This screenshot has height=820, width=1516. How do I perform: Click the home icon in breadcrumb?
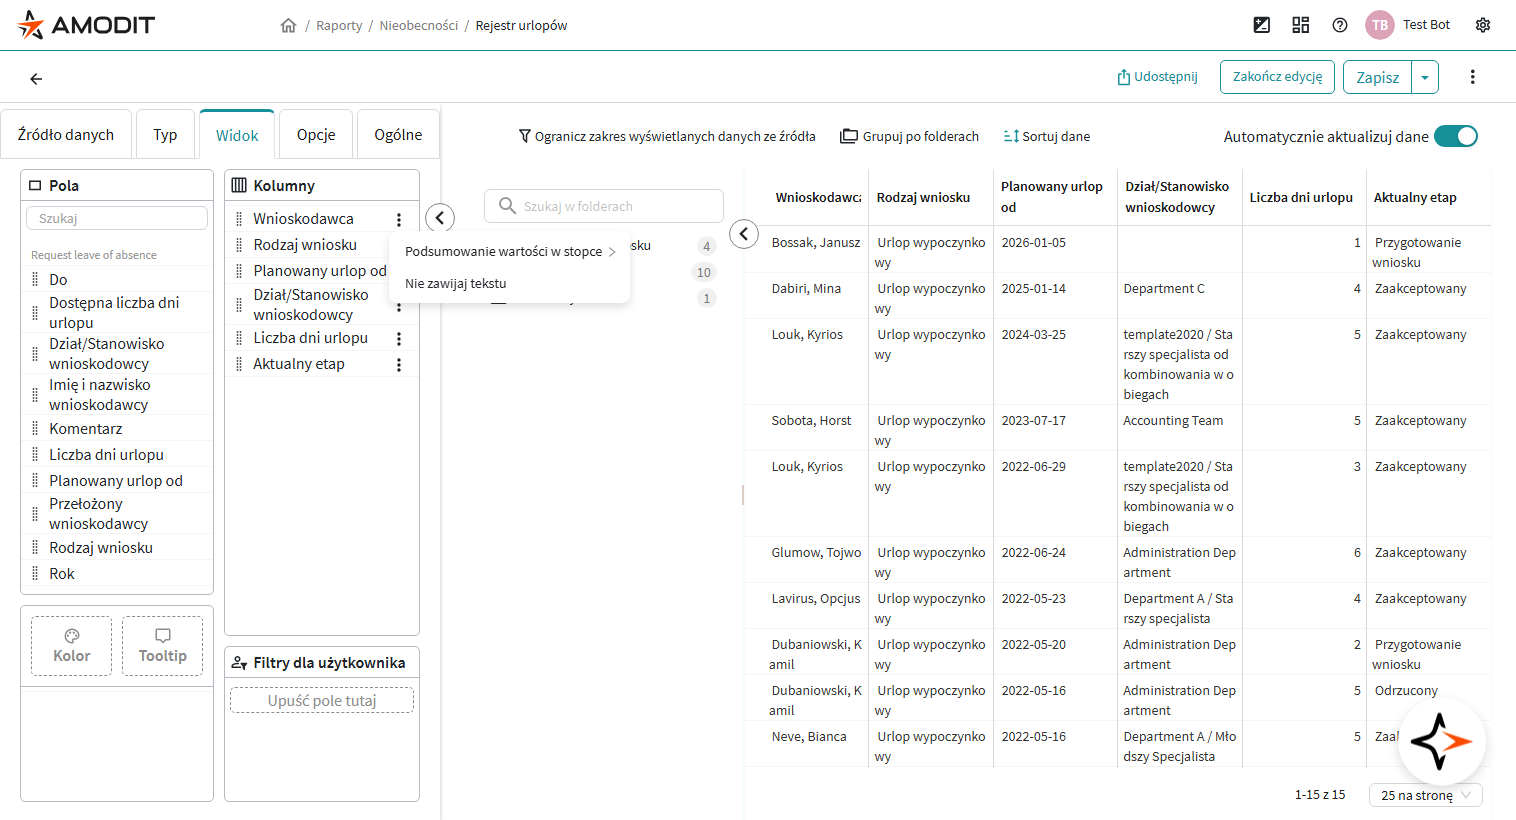(288, 26)
